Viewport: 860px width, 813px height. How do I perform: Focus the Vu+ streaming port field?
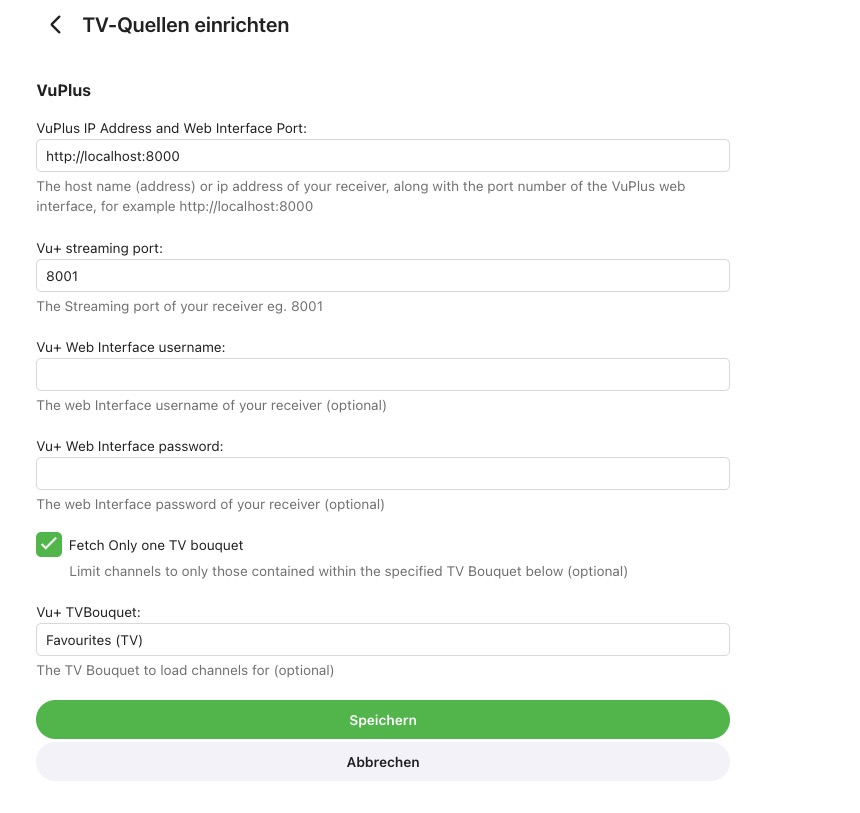[x=382, y=276]
